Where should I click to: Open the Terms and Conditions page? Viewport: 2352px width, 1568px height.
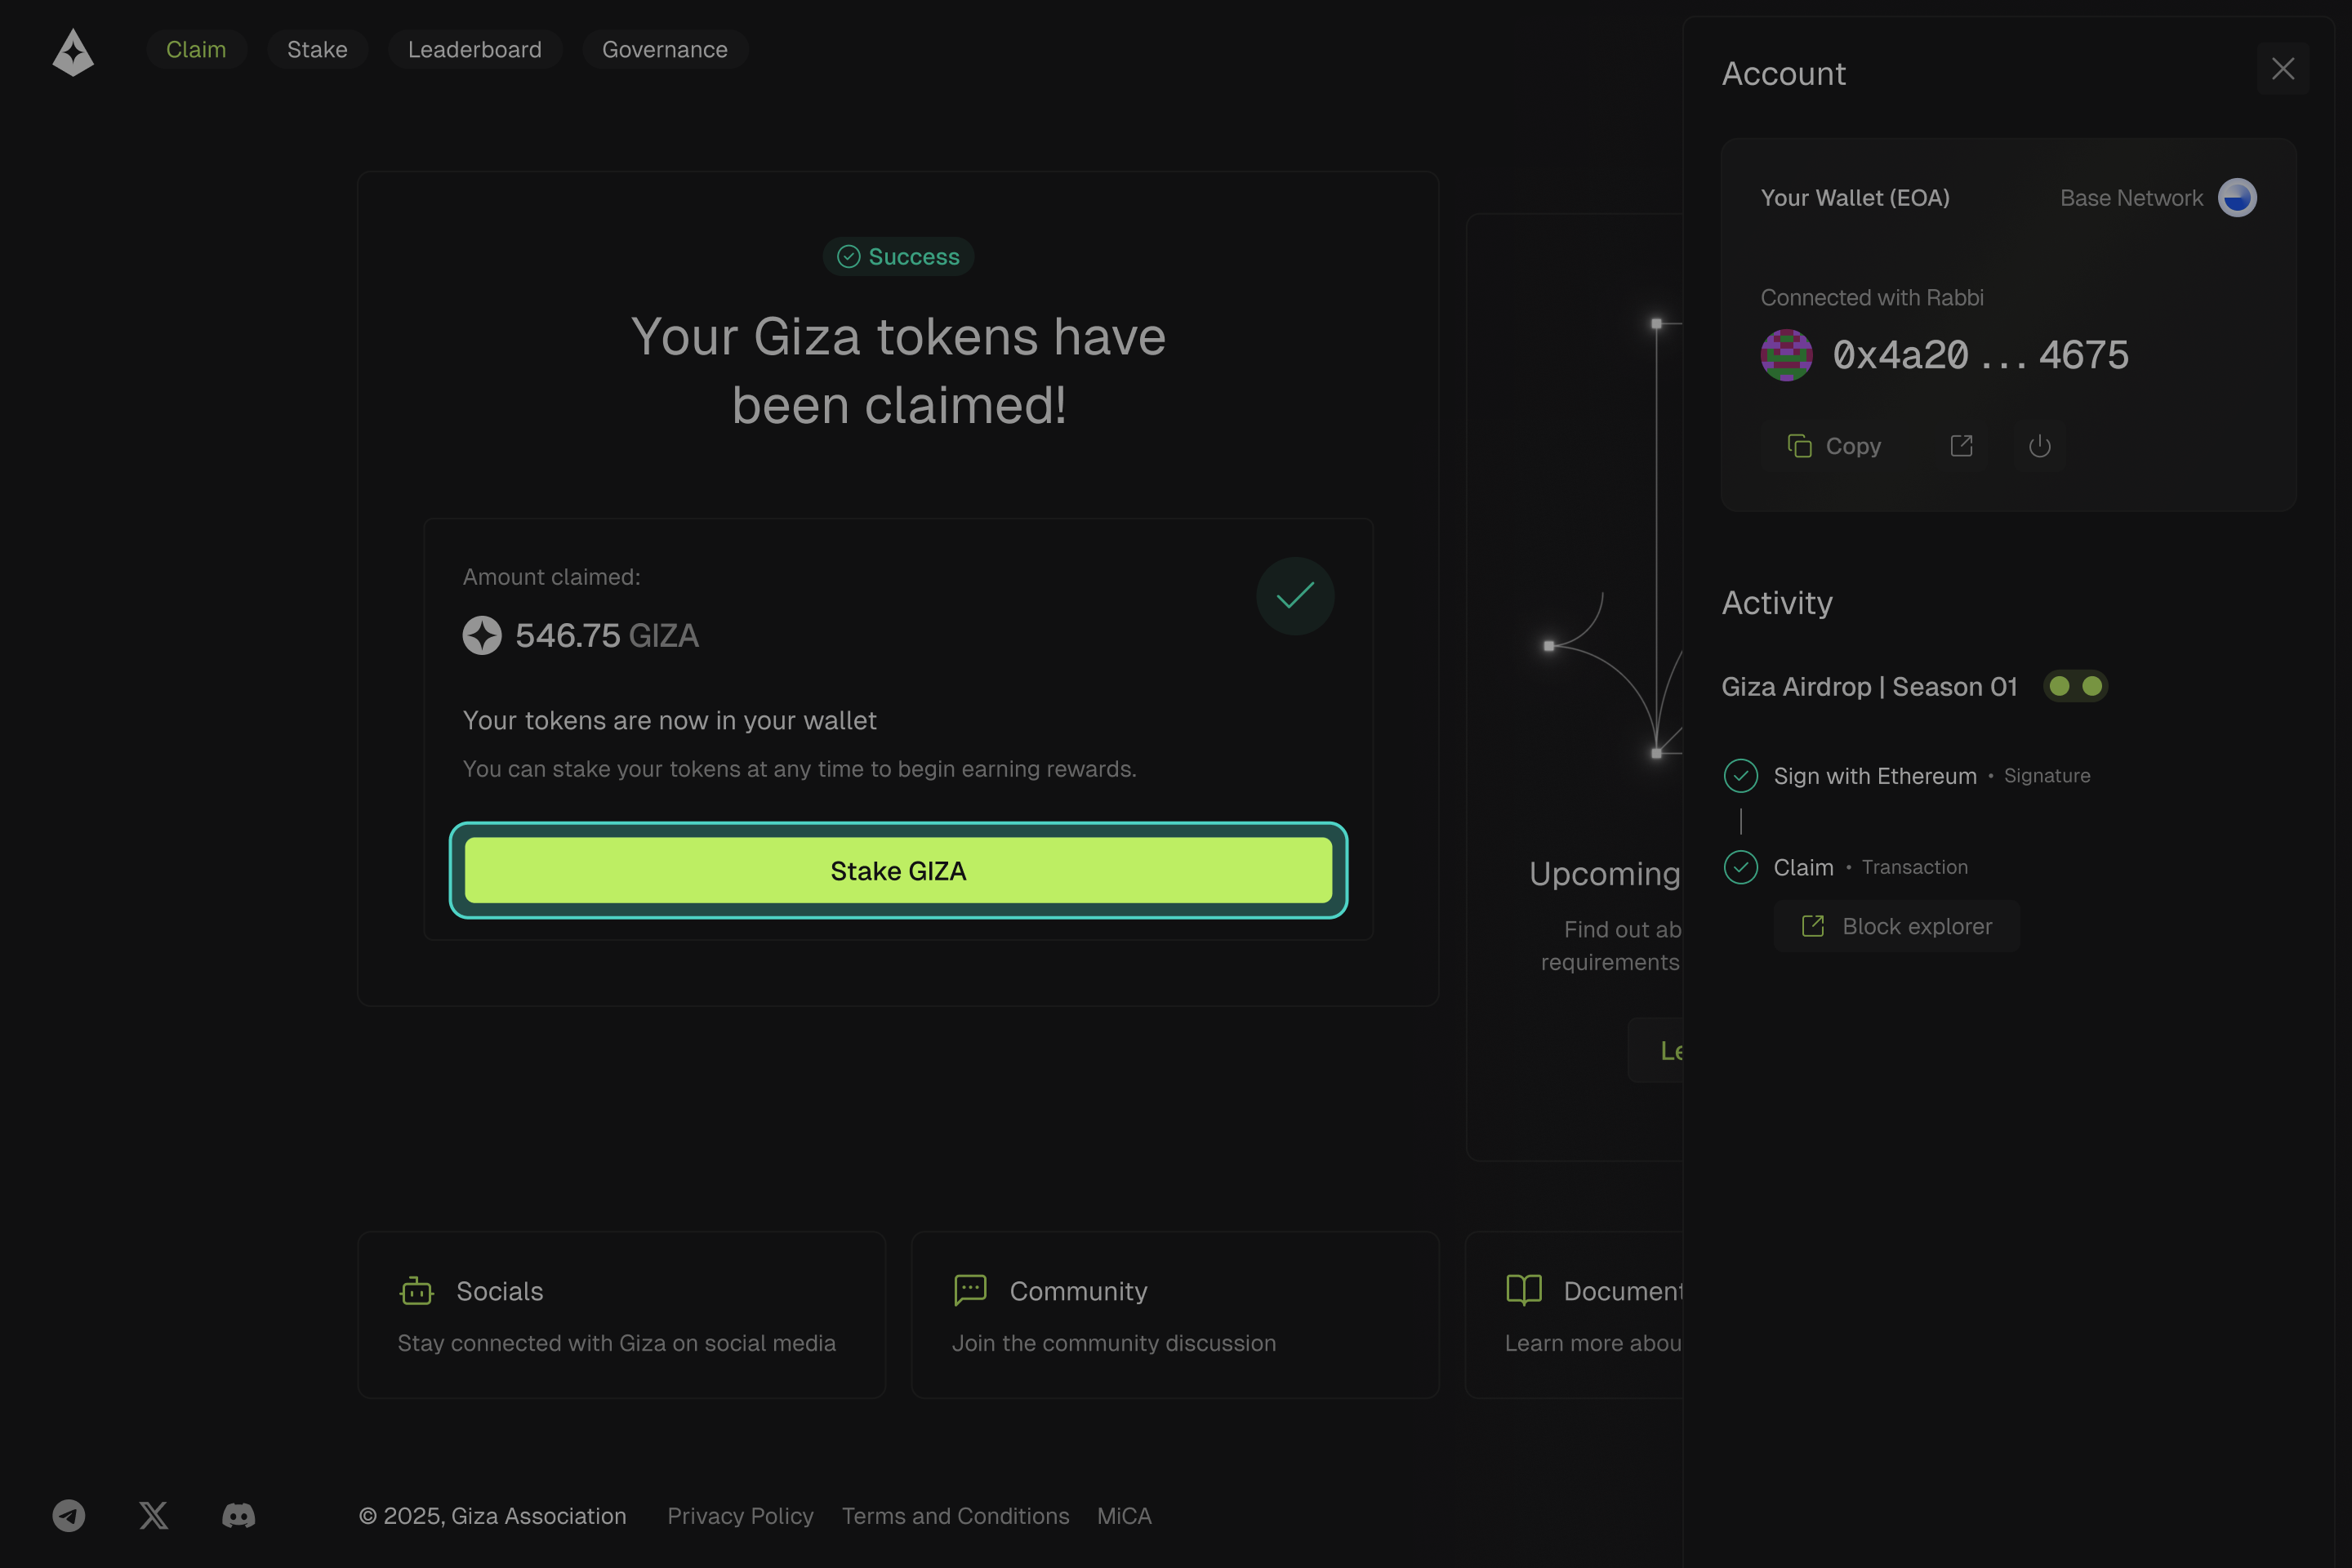click(x=955, y=1516)
